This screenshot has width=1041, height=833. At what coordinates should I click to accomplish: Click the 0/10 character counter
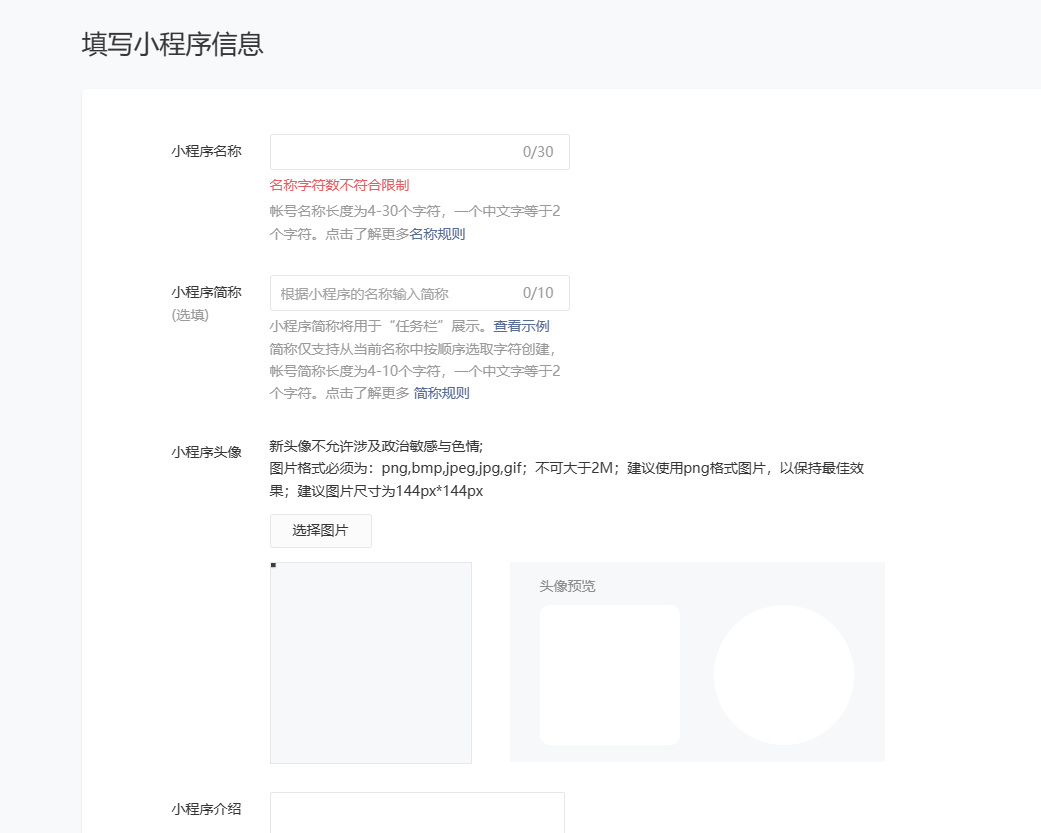(x=537, y=293)
